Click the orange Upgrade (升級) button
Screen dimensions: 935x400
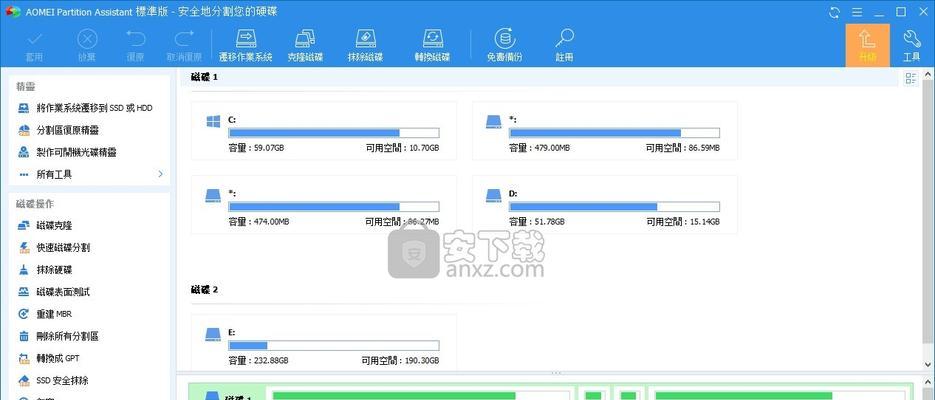coord(867,45)
